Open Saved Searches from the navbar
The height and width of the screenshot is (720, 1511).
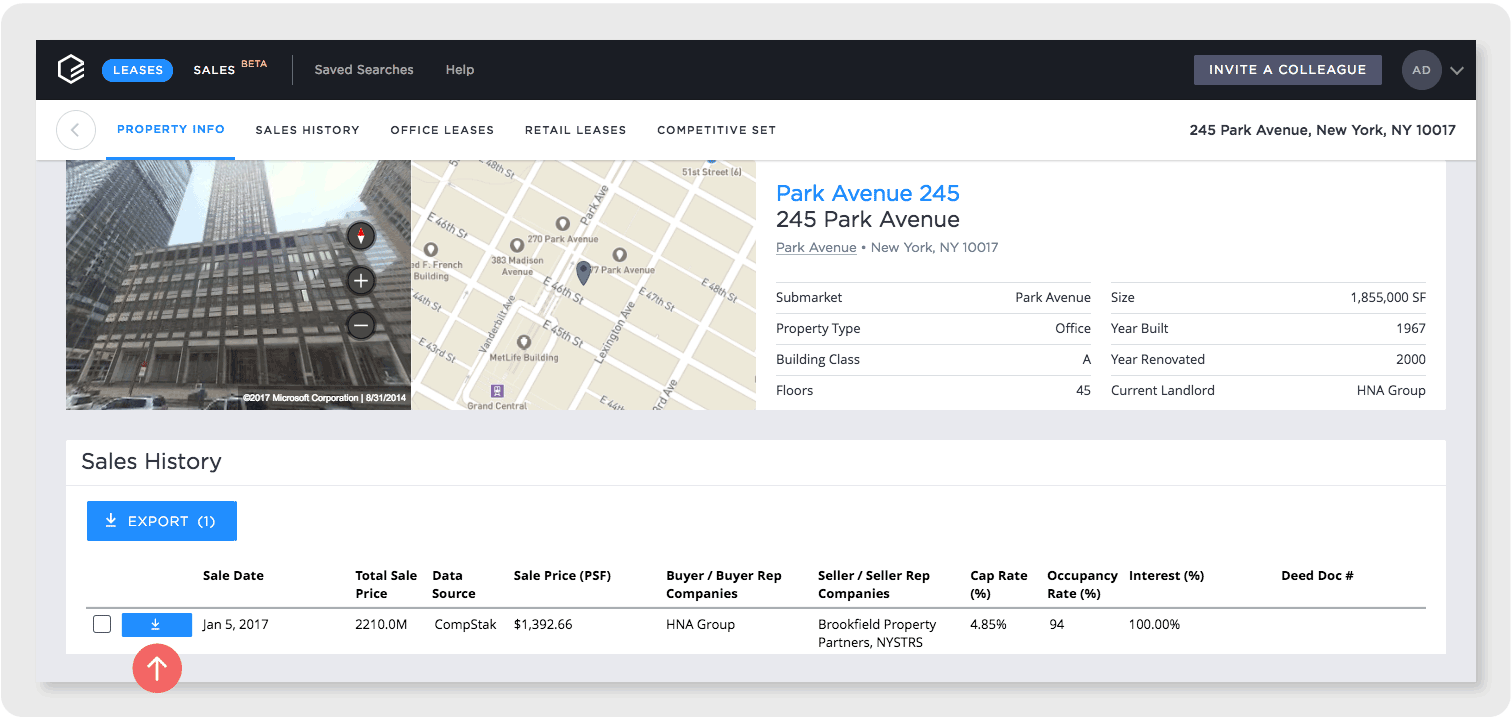click(x=363, y=69)
